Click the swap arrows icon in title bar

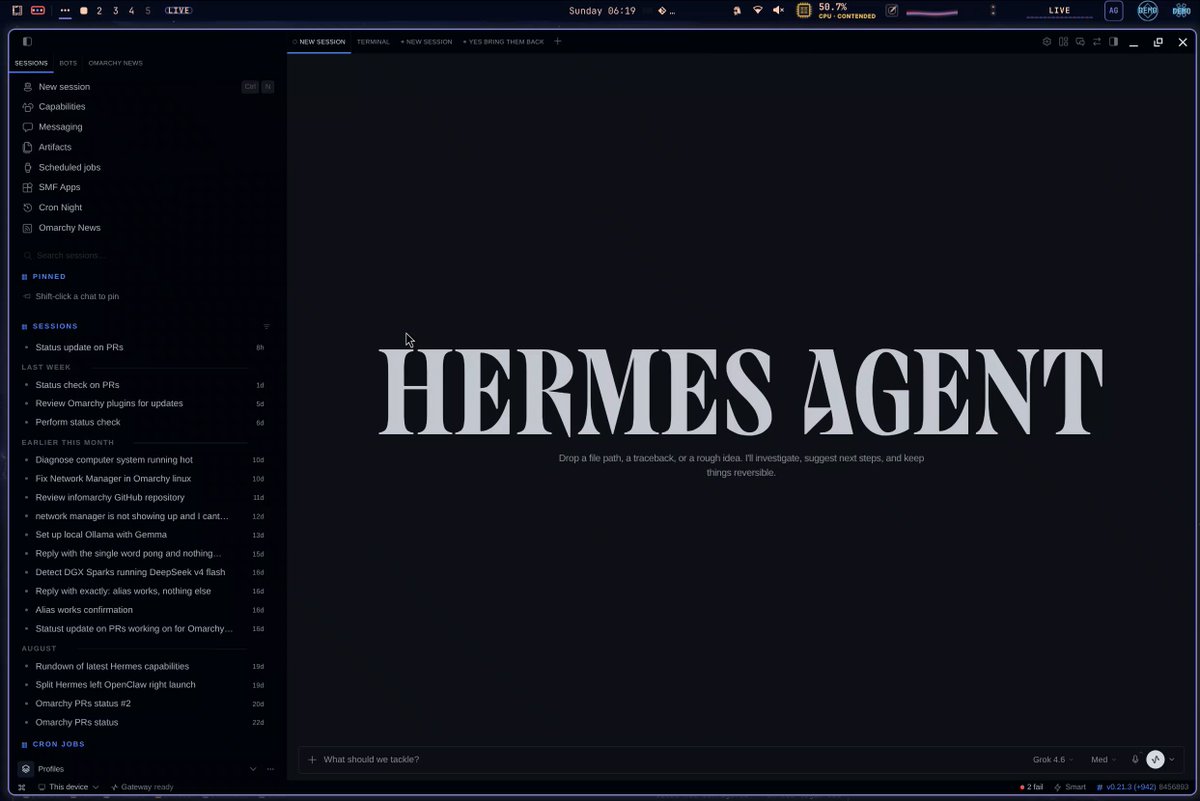(x=1097, y=42)
